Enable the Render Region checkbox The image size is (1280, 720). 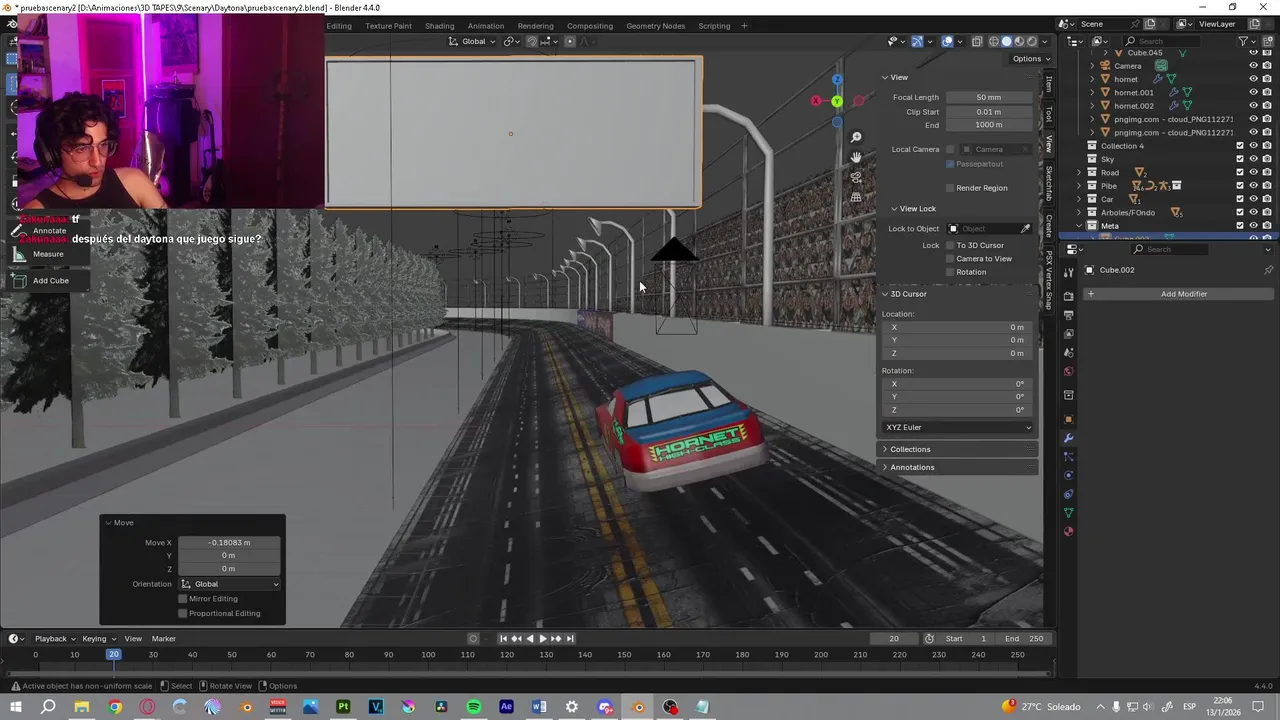point(950,188)
